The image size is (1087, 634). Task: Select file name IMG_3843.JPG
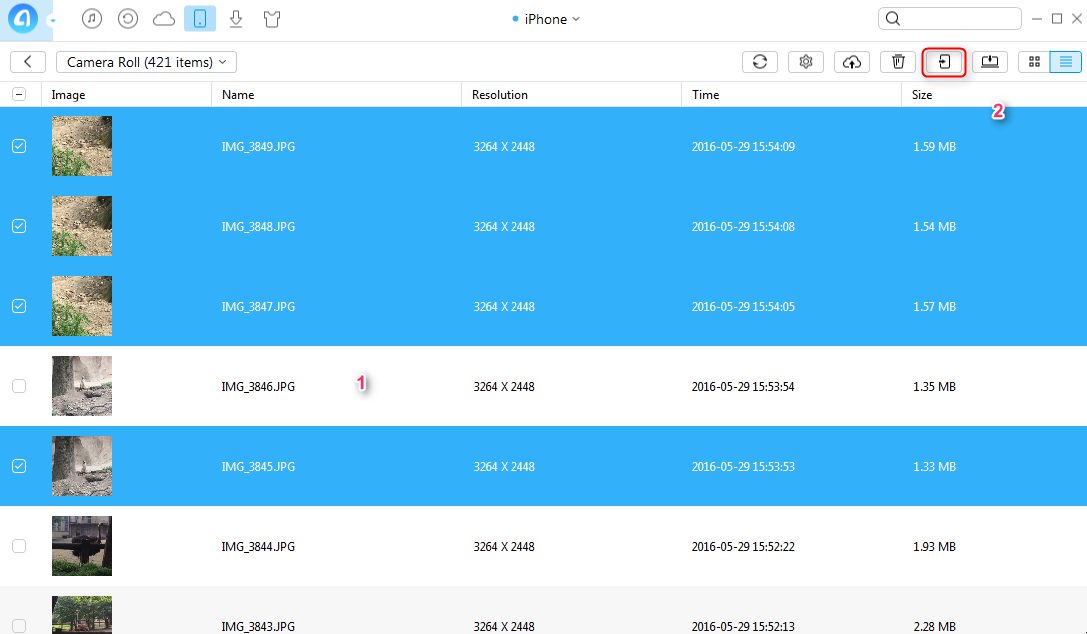pos(258,626)
